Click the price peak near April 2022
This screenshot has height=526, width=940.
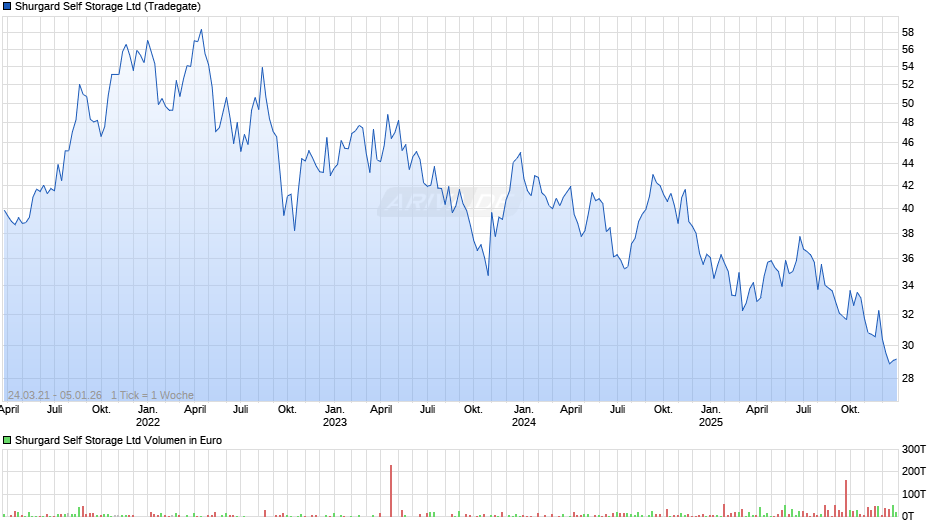(x=201, y=30)
